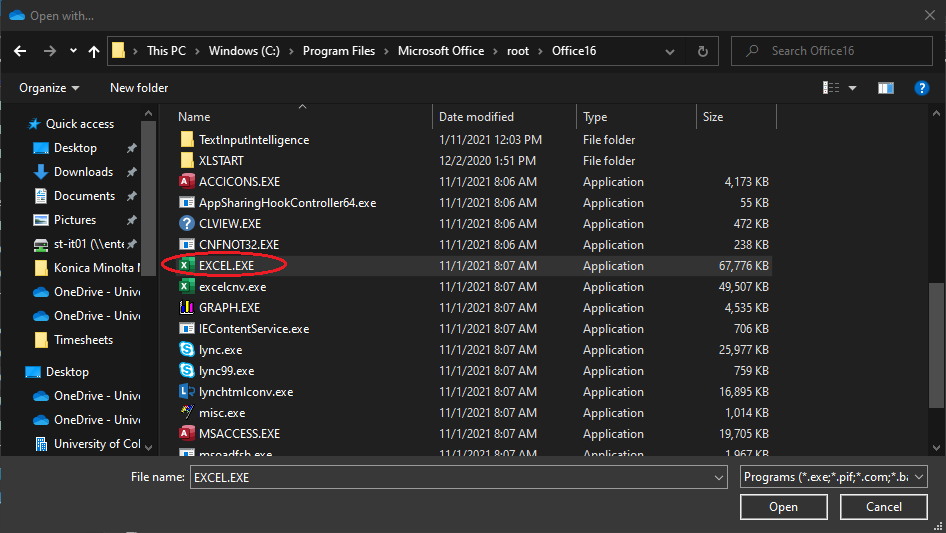Select the MSACCESS.EXE Access icon
The height and width of the screenshot is (533, 946).
click(187, 434)
